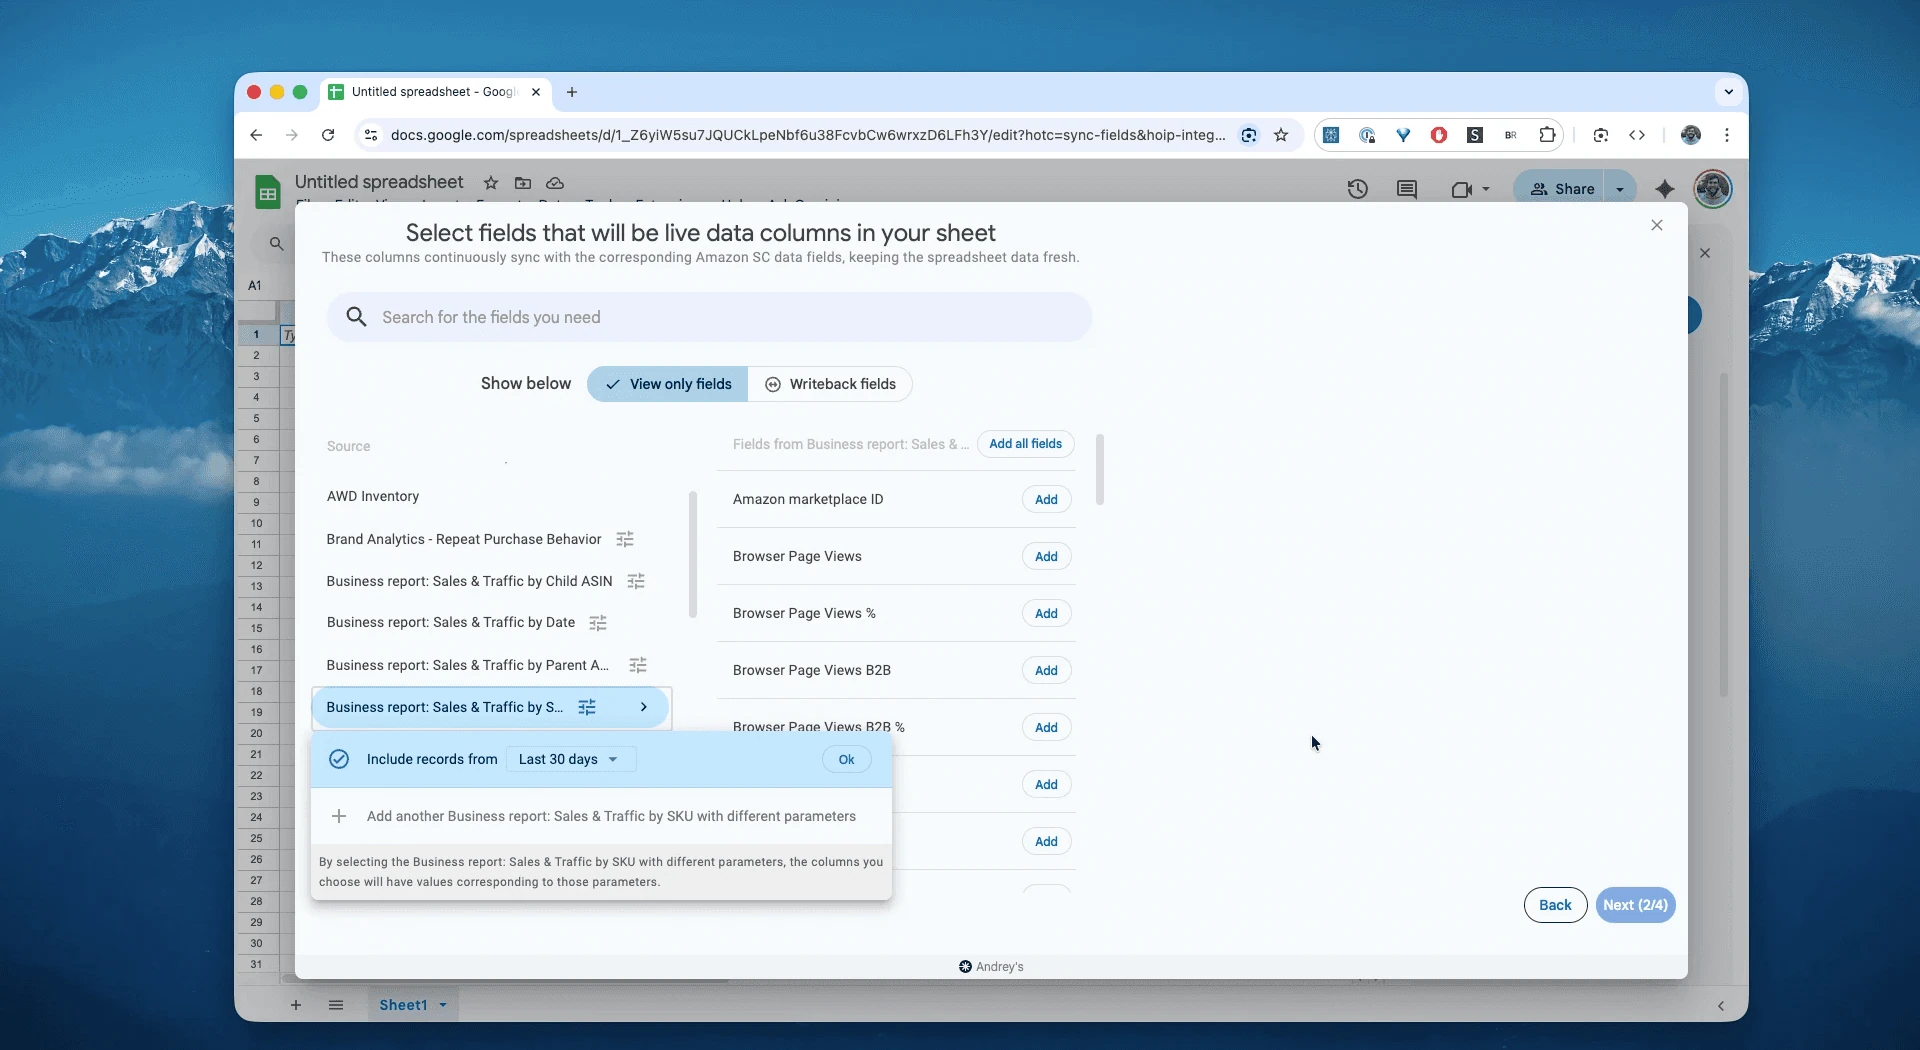The width and height of the screenshot is (1920, 1050).
Task: Add Browser Page Views B2B field
Action: pyautogui.click(x=1046, y=671)
